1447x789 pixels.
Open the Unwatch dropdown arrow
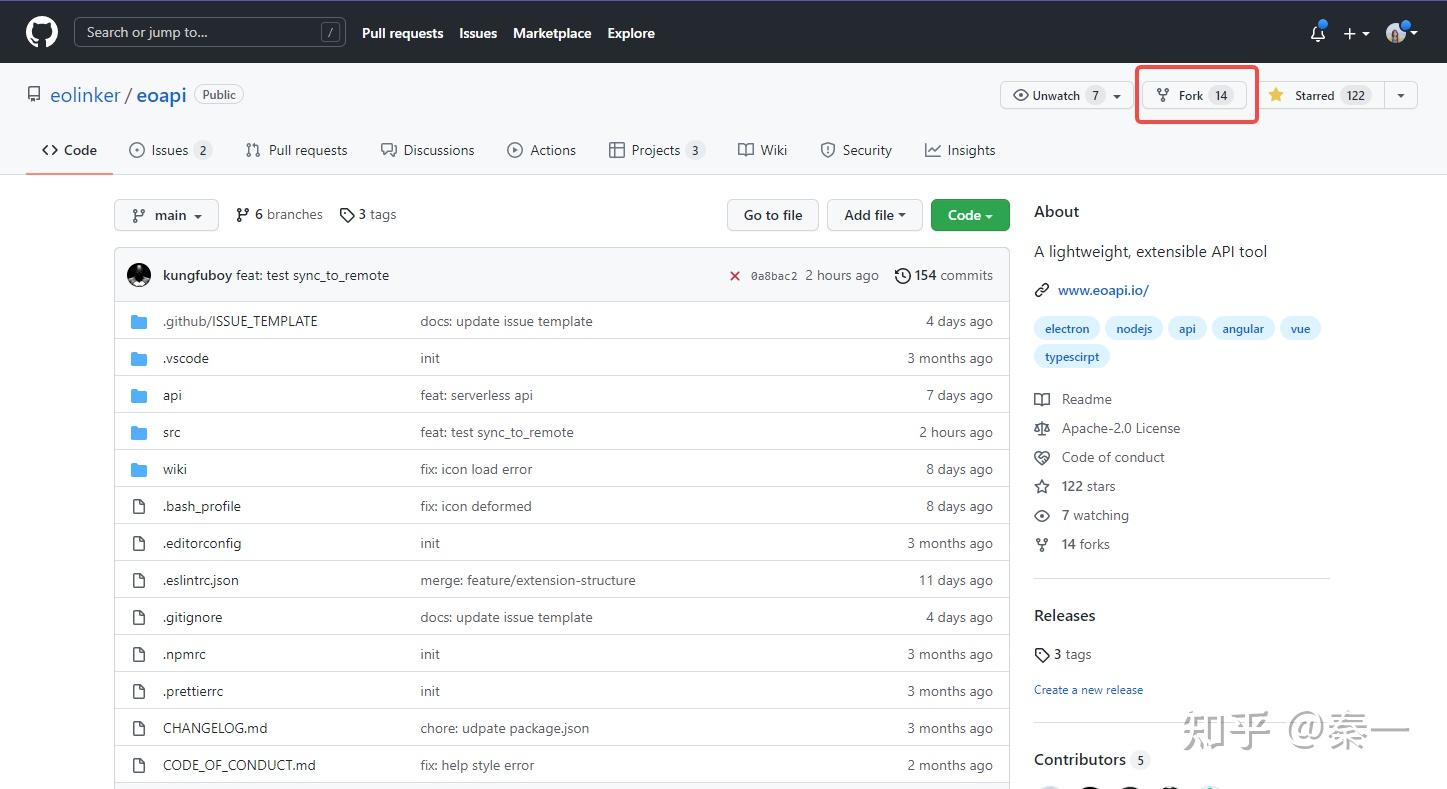[x=1118, y=95]
